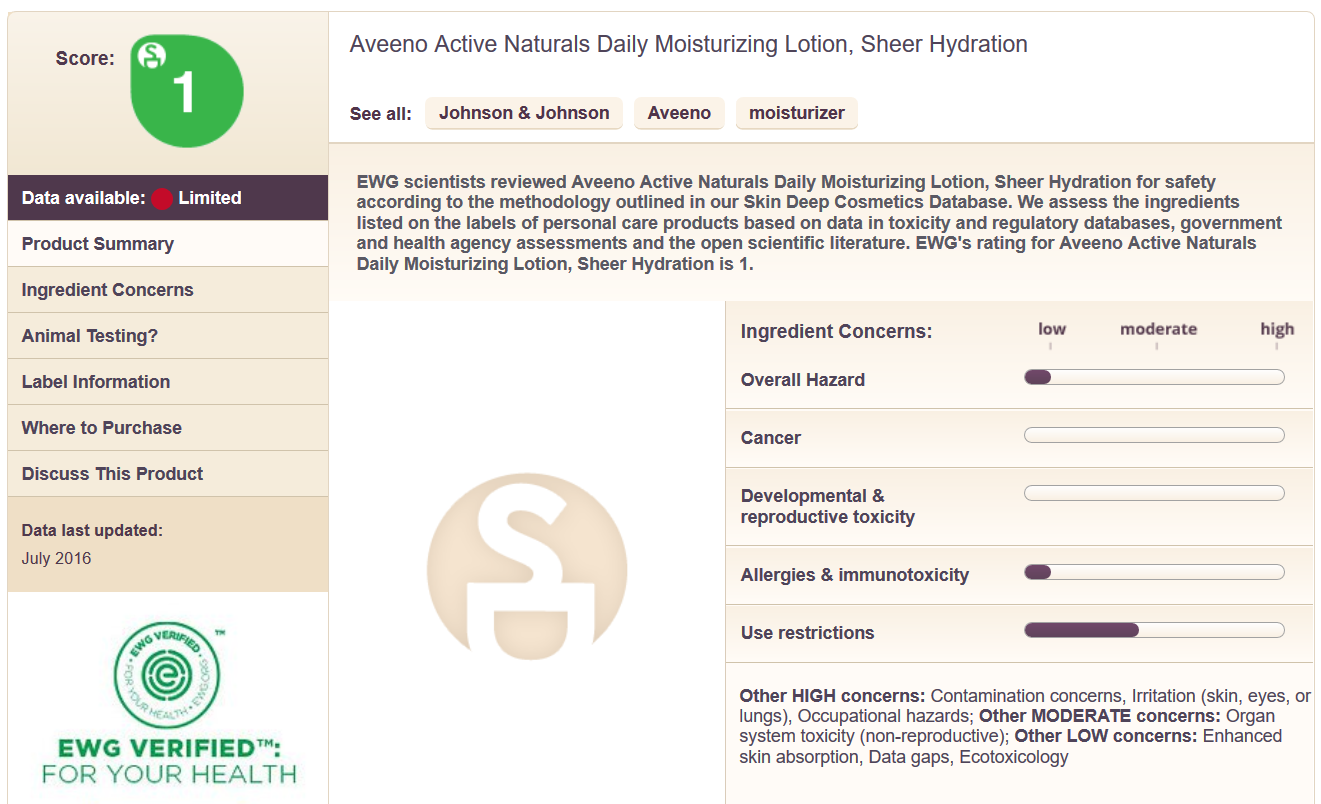Click the 'Allergies & immunotoxicity' label
The image size is (1321, 804).
(x=854, y=575)
